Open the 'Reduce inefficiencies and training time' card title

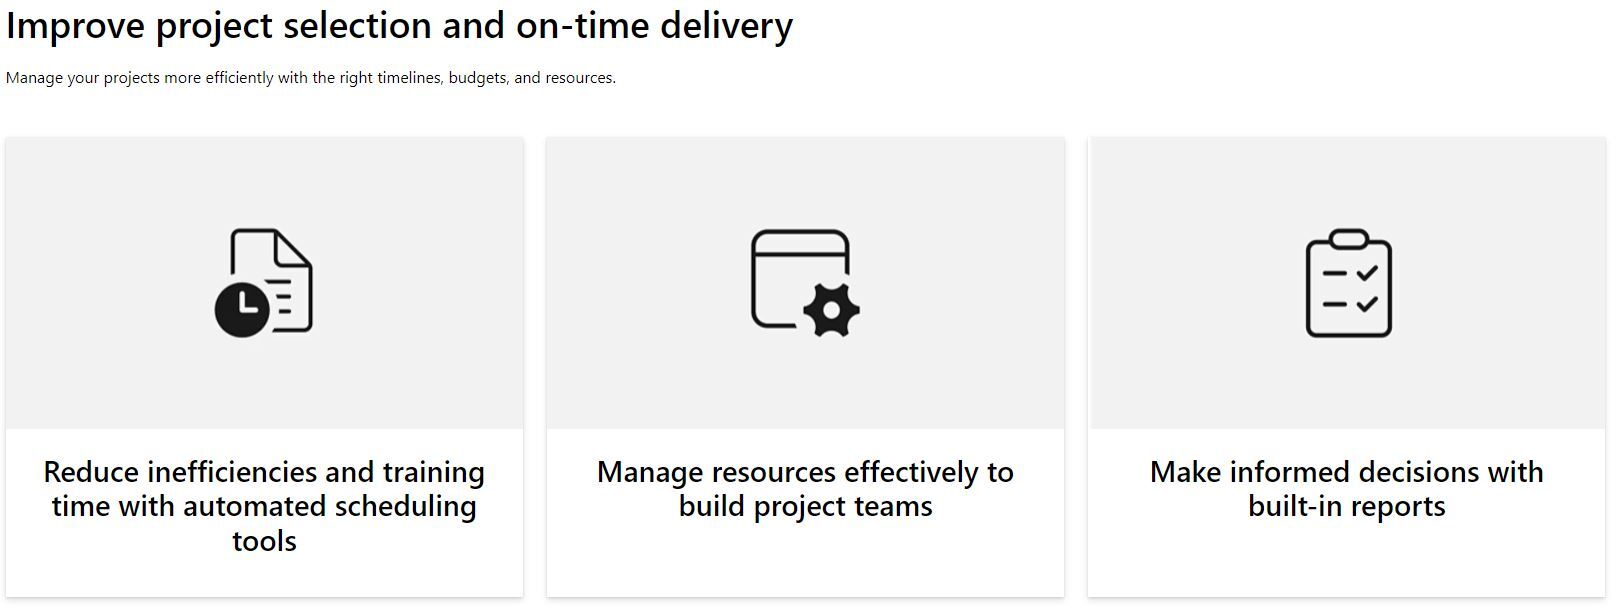pyautogui.click(x=264, y=506)
